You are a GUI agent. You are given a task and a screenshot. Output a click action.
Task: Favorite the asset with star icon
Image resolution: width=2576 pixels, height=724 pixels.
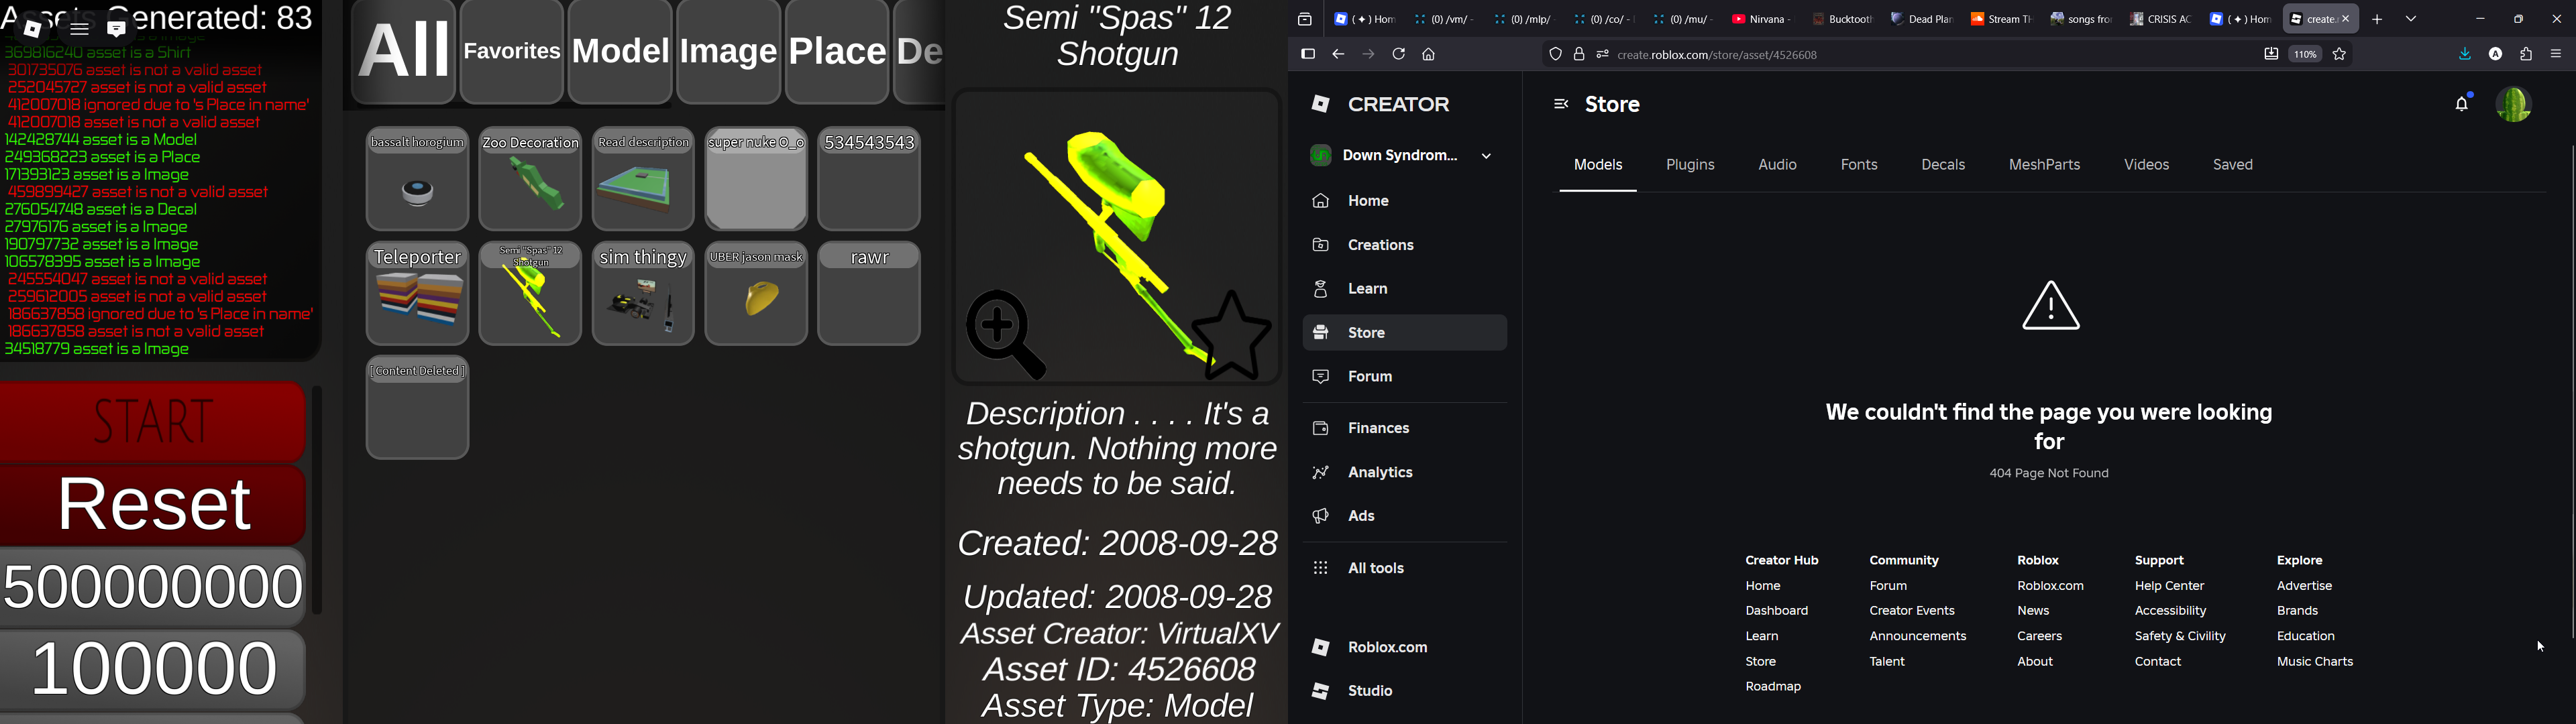pyautogui.click(x=1232, y=337)
